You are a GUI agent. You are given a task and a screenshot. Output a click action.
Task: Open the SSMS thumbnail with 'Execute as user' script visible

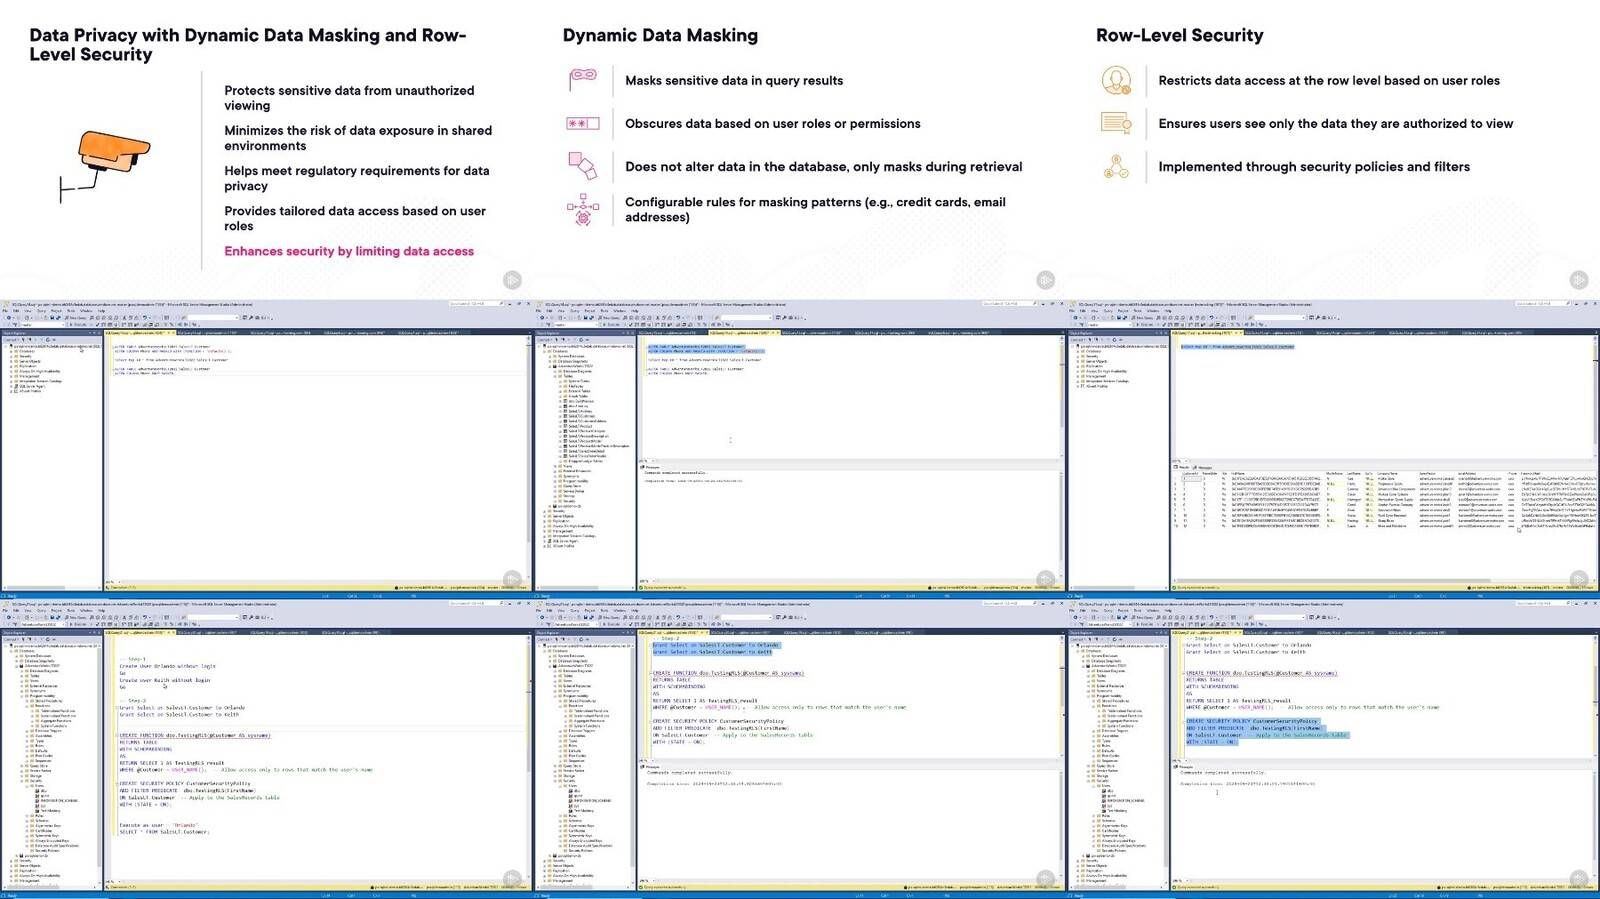tap(266, 748)
